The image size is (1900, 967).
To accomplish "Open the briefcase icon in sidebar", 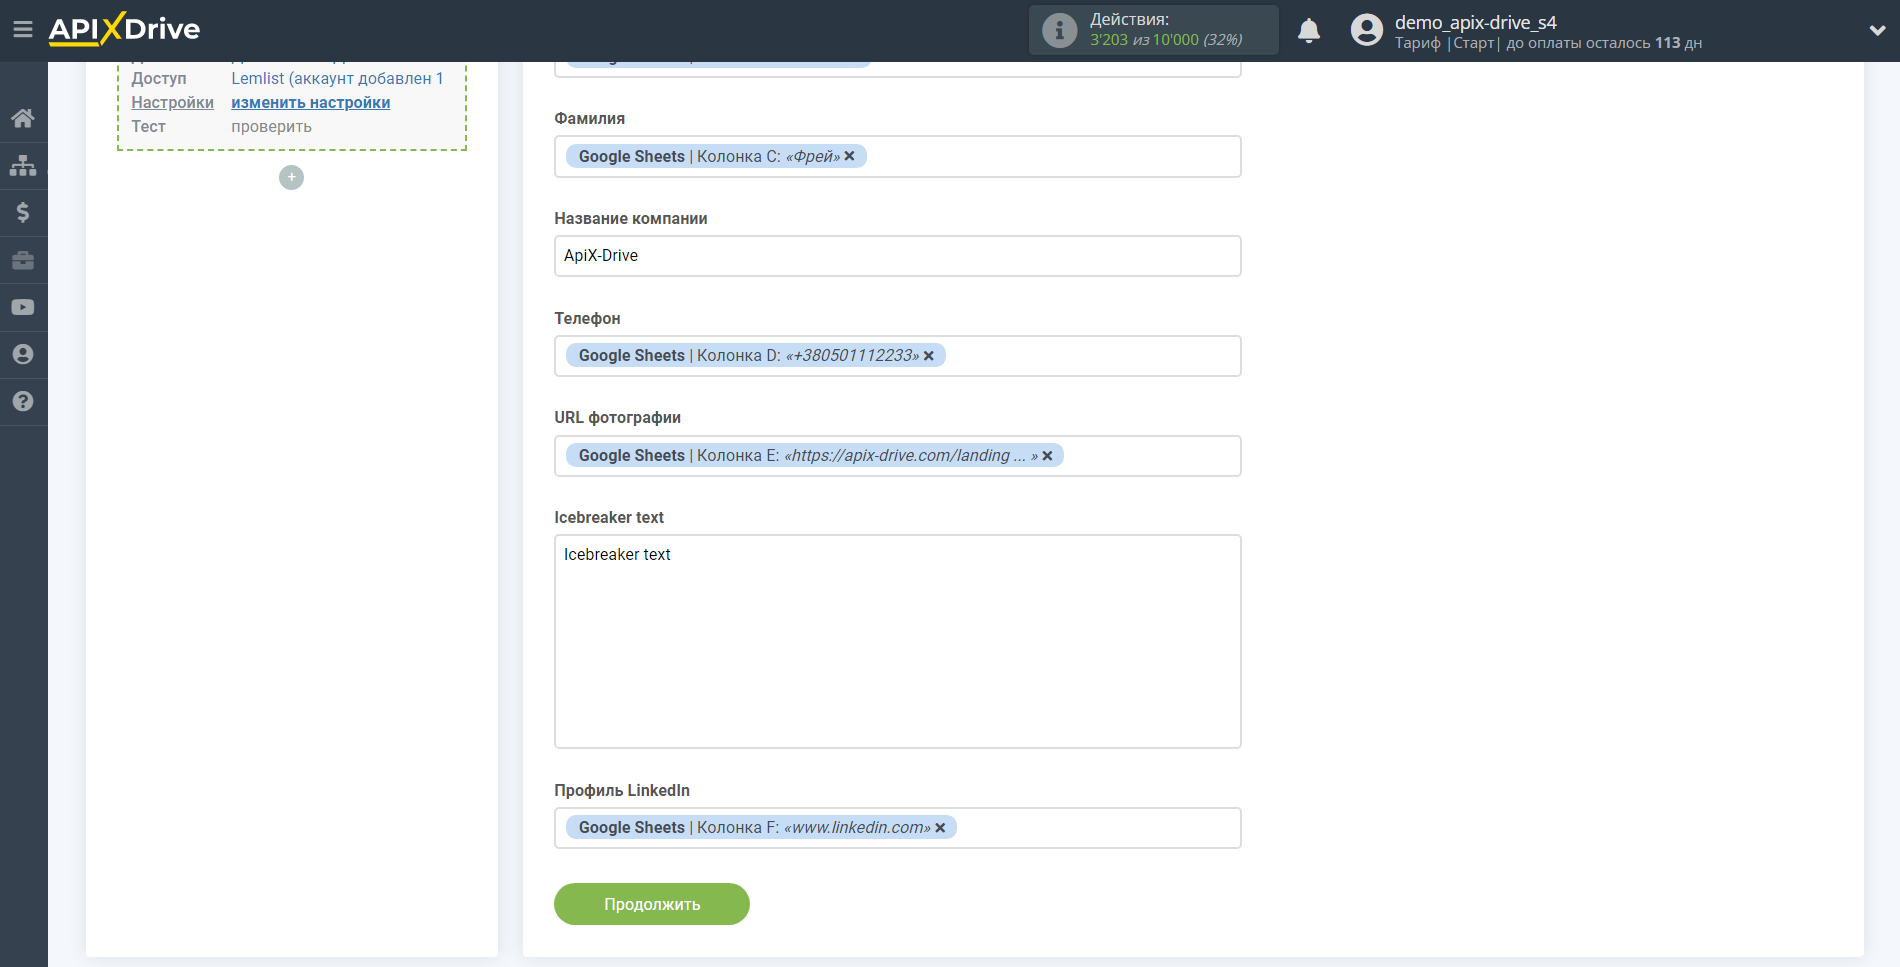I will (23, 260).
